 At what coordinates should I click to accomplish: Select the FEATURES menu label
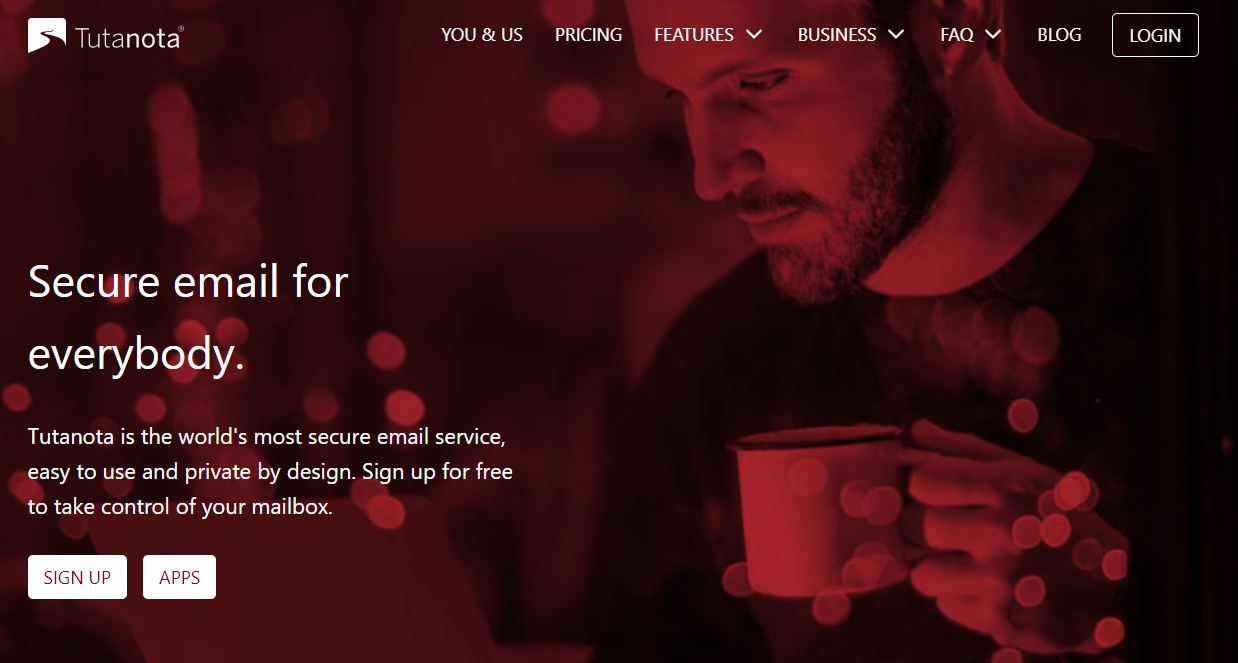[694, 35]
